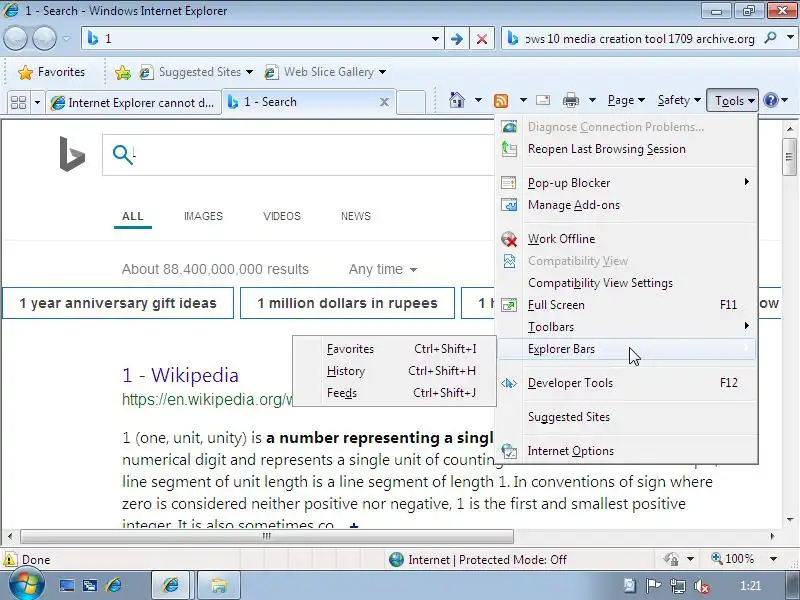Click the muted volume tray icon
Screen dimensions: 800x600
click(703, 586)
